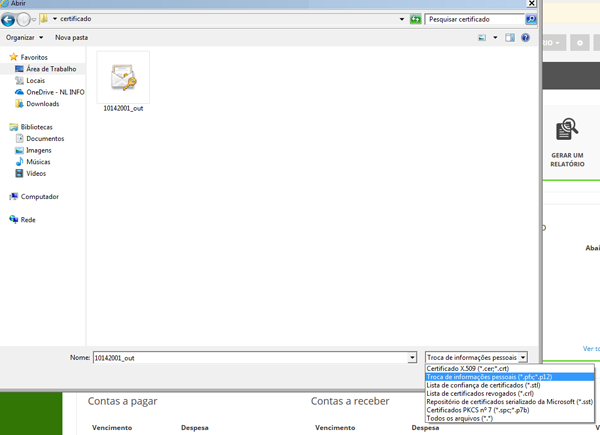Open OneDrive - NL INFO in sidebar
The width and height of the screenshot is (600, 435).
49,92
